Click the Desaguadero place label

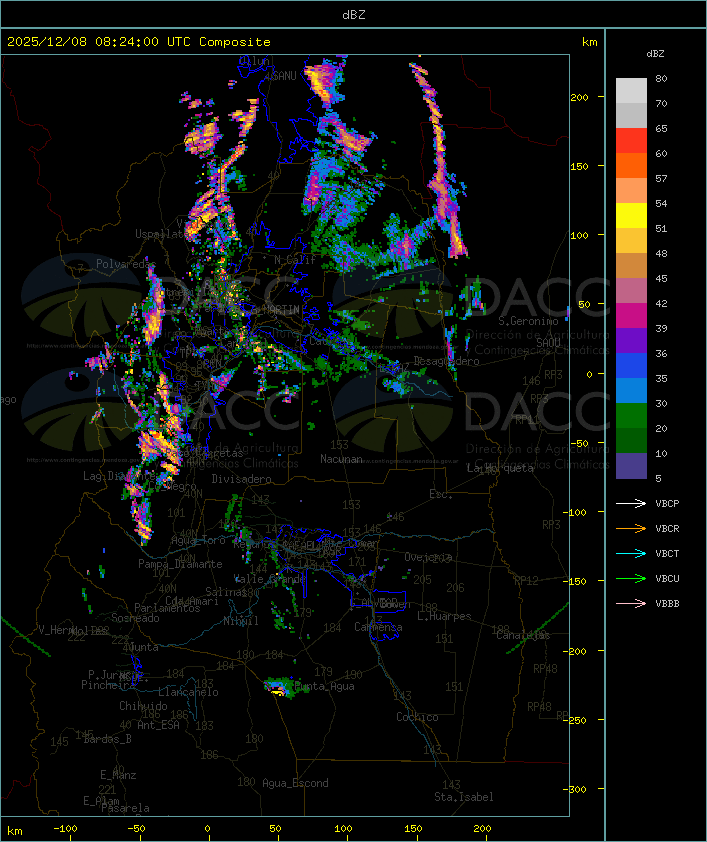tap(446, 361)
